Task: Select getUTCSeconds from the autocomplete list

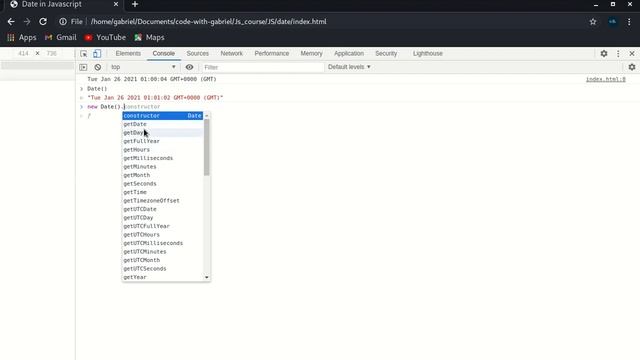Action: click(x=163, y=269)
